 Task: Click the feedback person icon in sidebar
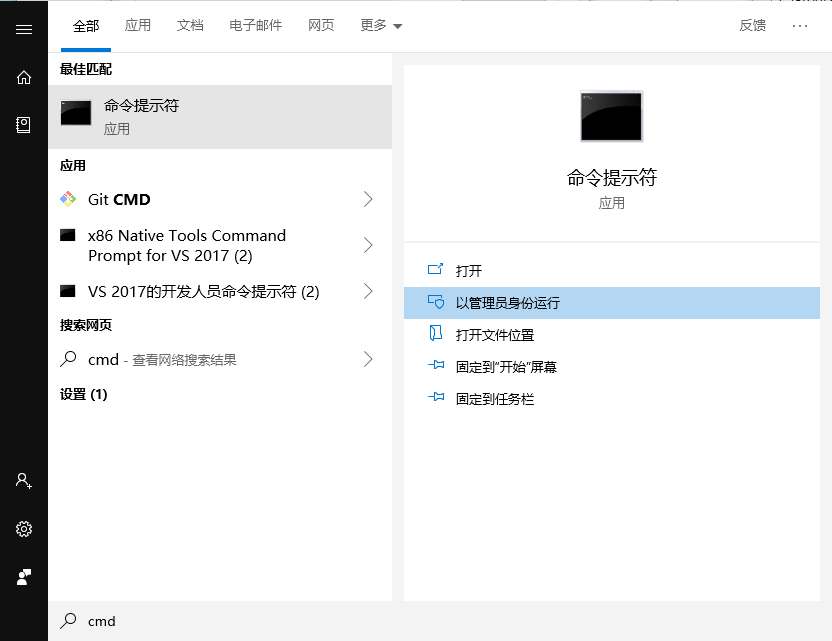click(24, 577)
